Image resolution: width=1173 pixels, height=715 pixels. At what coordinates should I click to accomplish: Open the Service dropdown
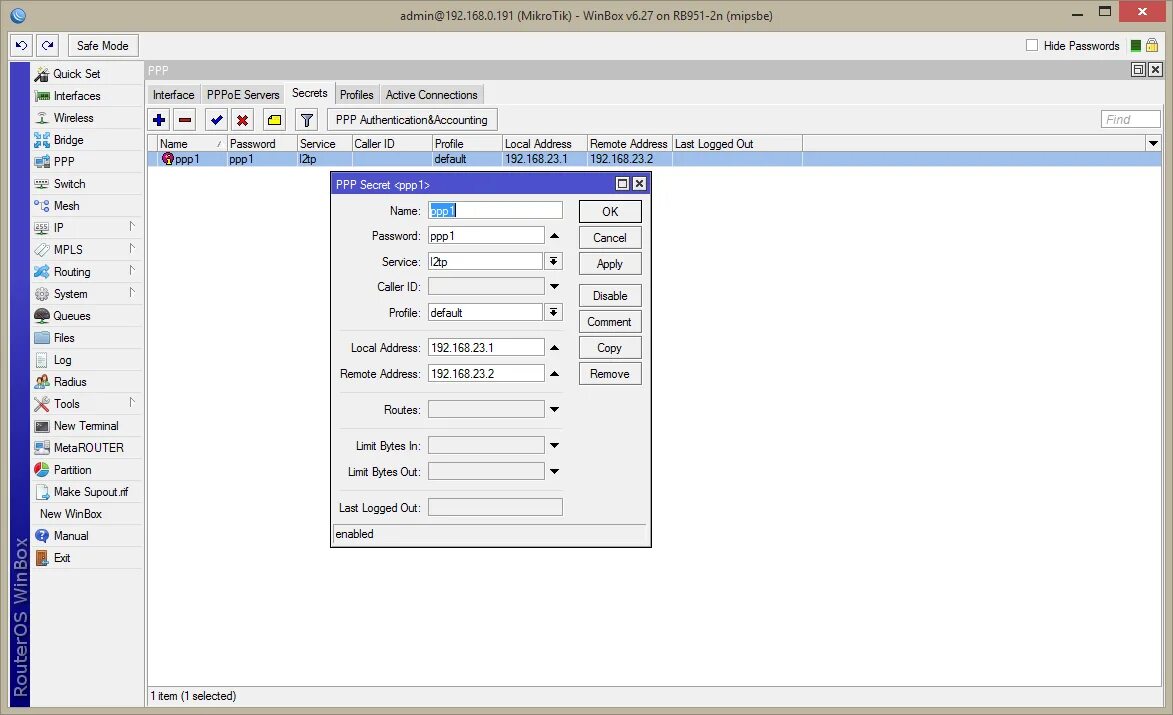click(554, 261)
